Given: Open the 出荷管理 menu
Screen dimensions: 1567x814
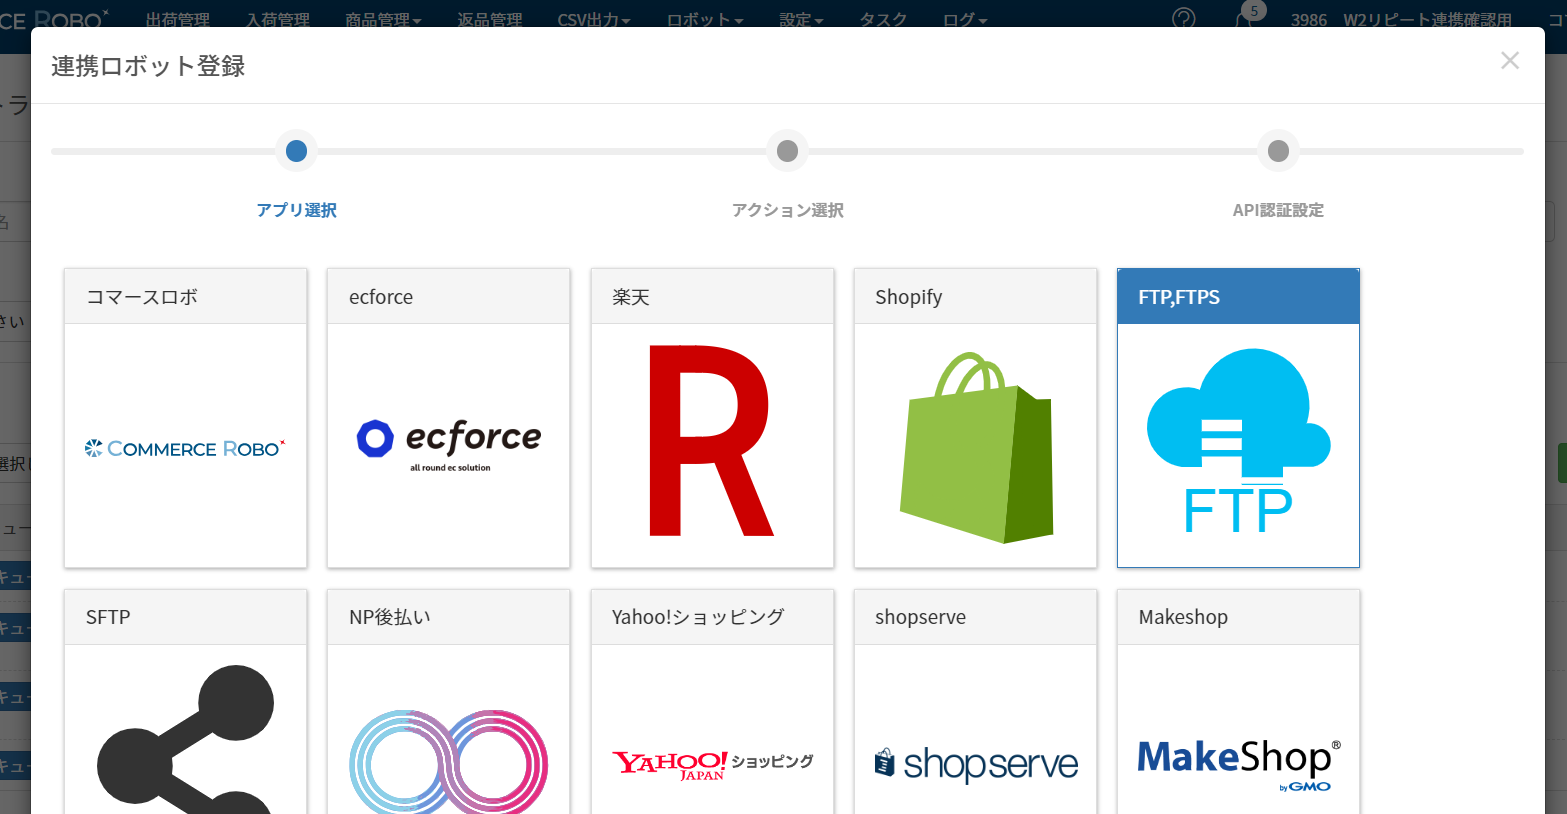Looking at the screenshot, I should [x=178, y=20].
